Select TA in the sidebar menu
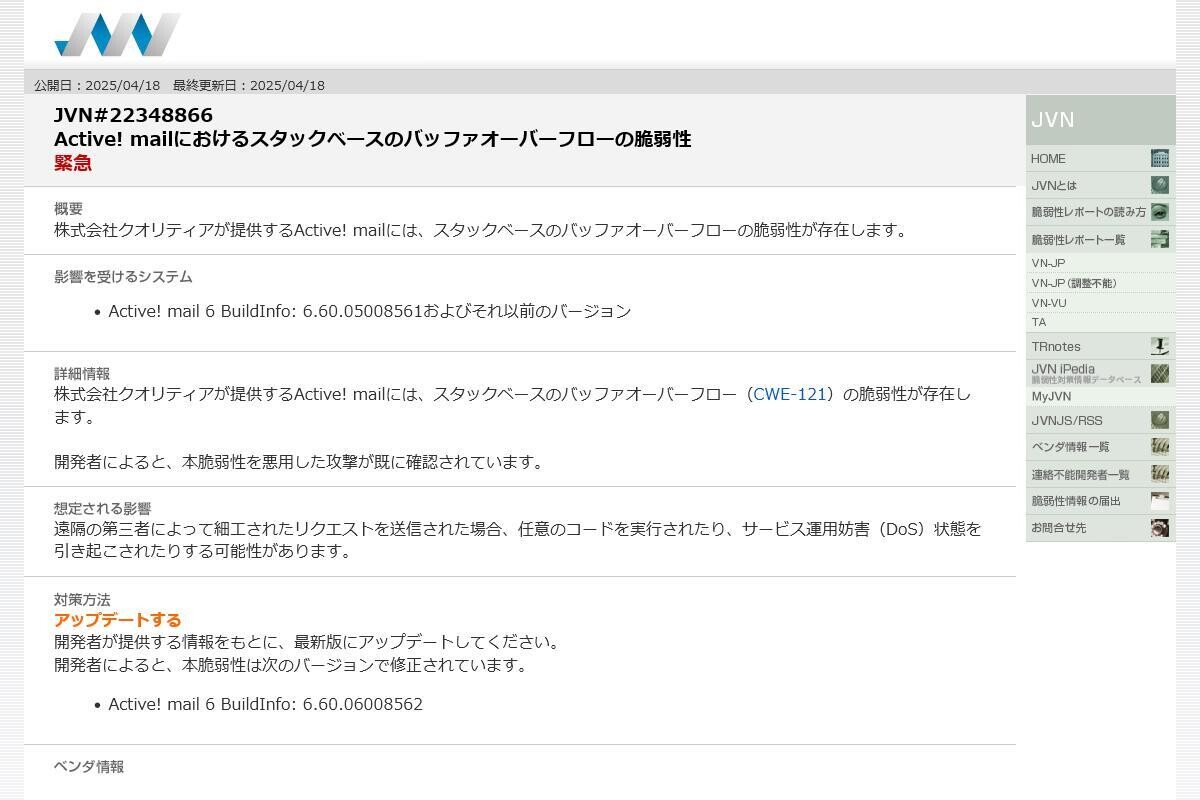The width and height of the screenshot is (1200, 800). tap(1037, 322)
